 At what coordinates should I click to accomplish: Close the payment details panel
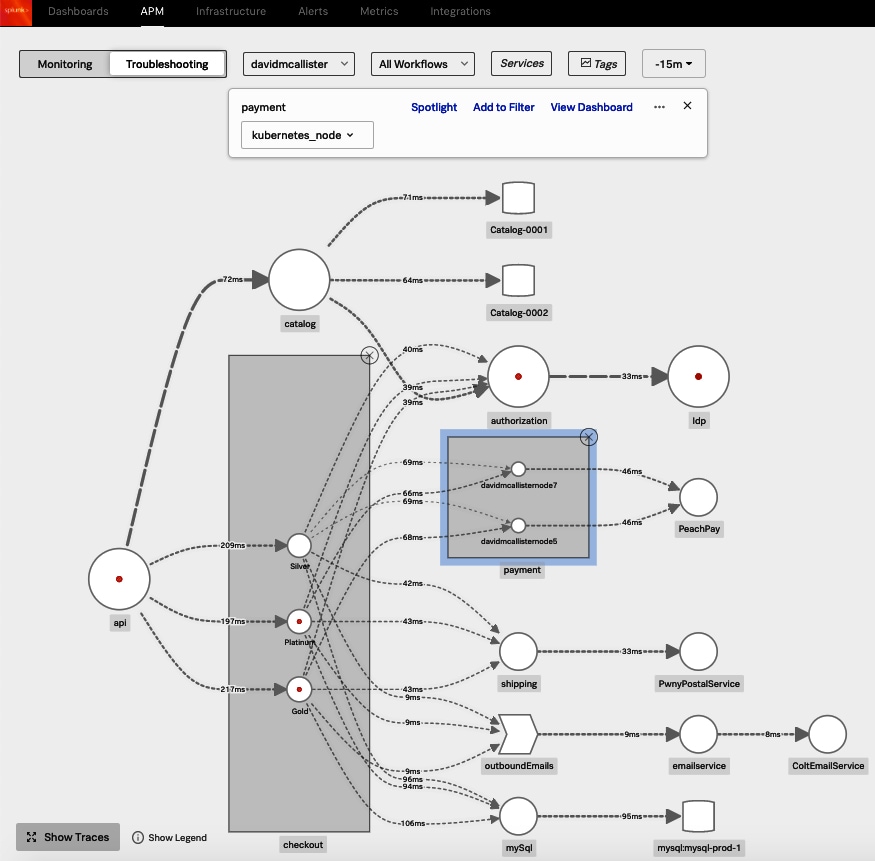click(x=688, y=105)
